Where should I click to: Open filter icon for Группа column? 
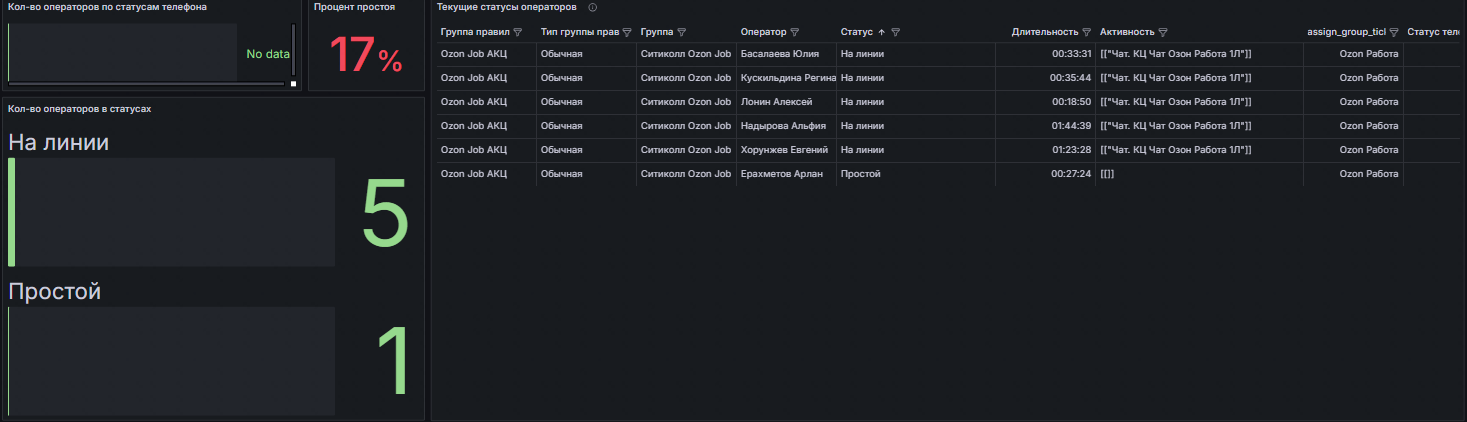(682, 32)
